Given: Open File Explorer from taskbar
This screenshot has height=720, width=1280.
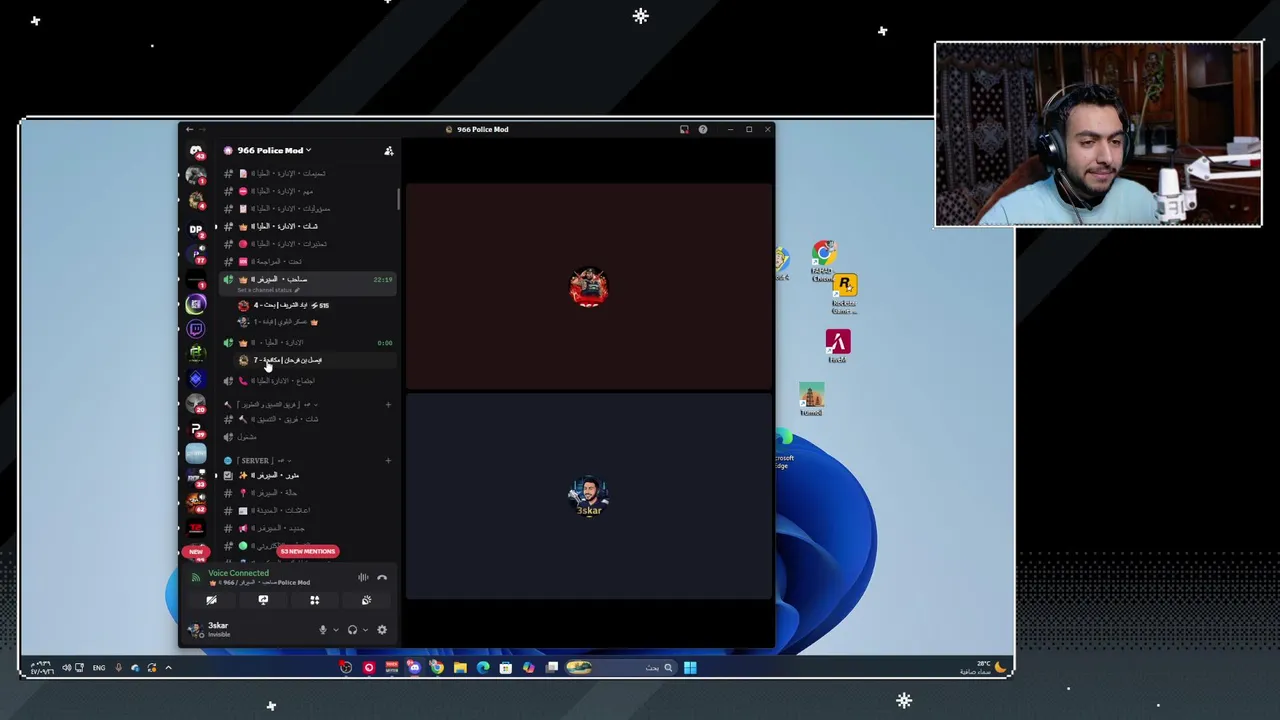Looking at the screenshot, I should coord(460,667).
